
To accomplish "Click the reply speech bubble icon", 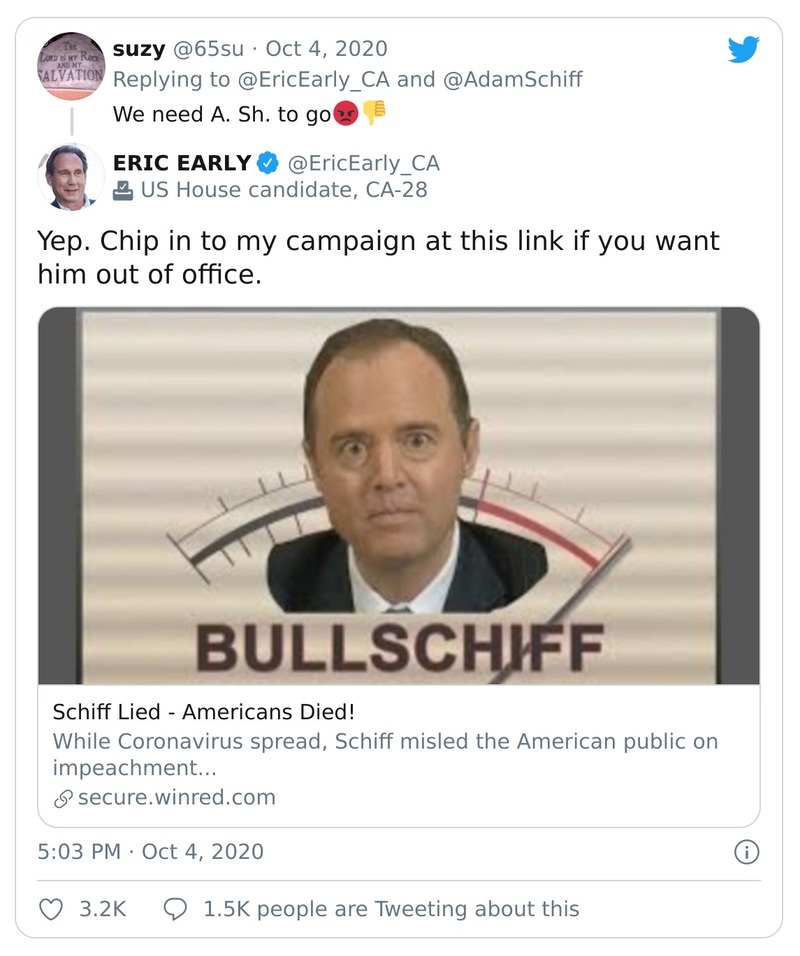I will 175,909.
